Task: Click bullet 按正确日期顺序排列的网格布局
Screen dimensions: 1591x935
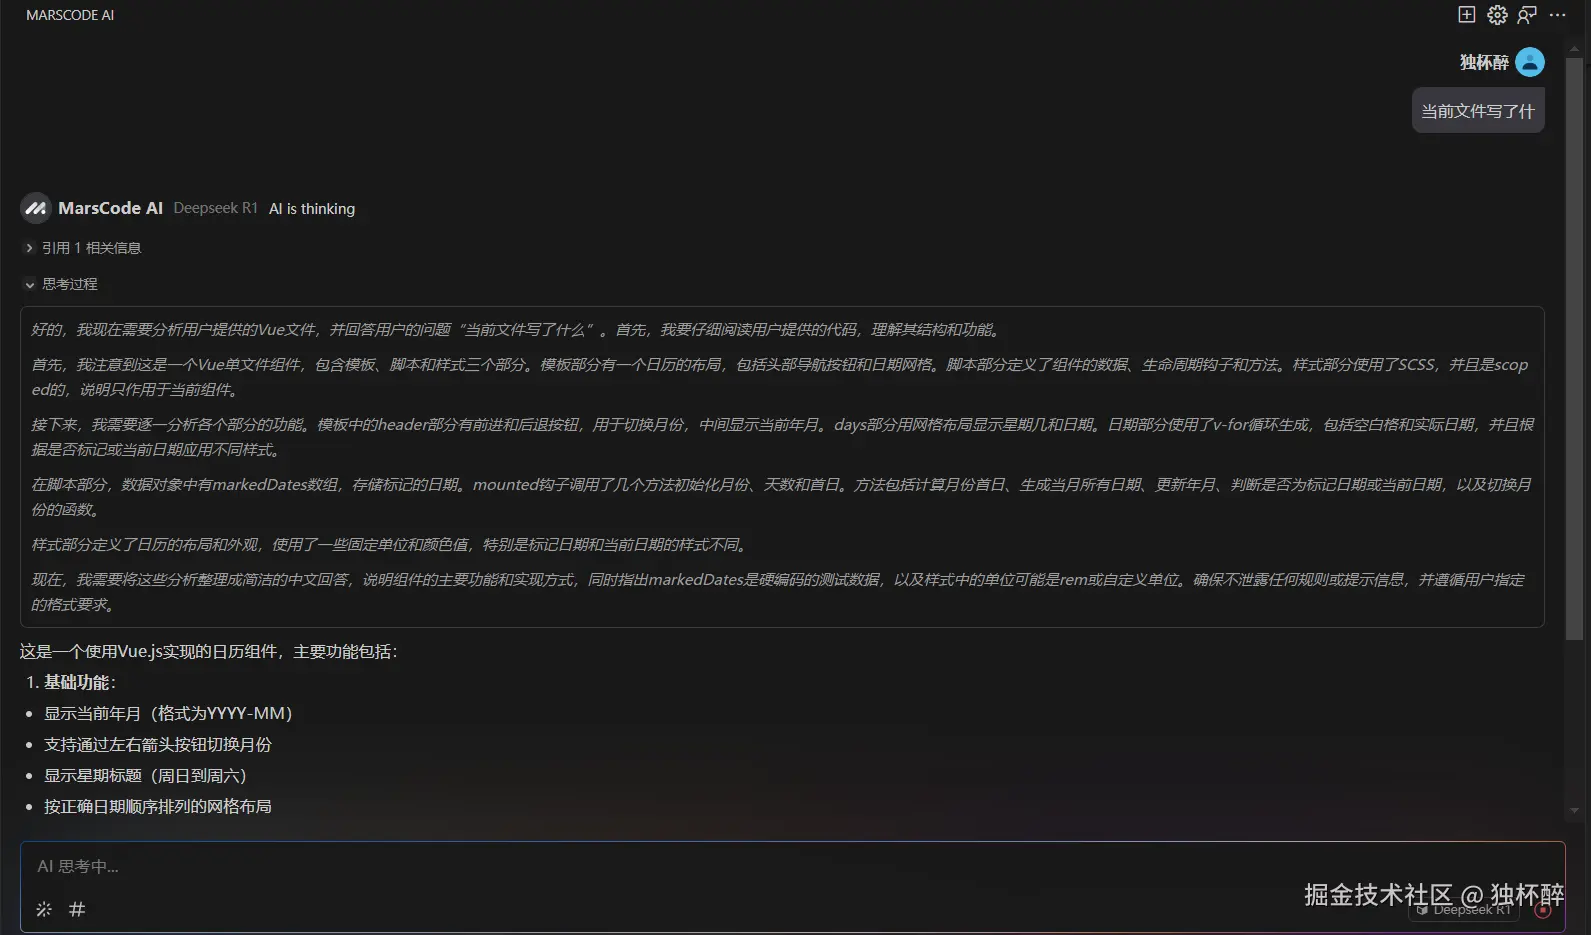Action: point(158,806)
